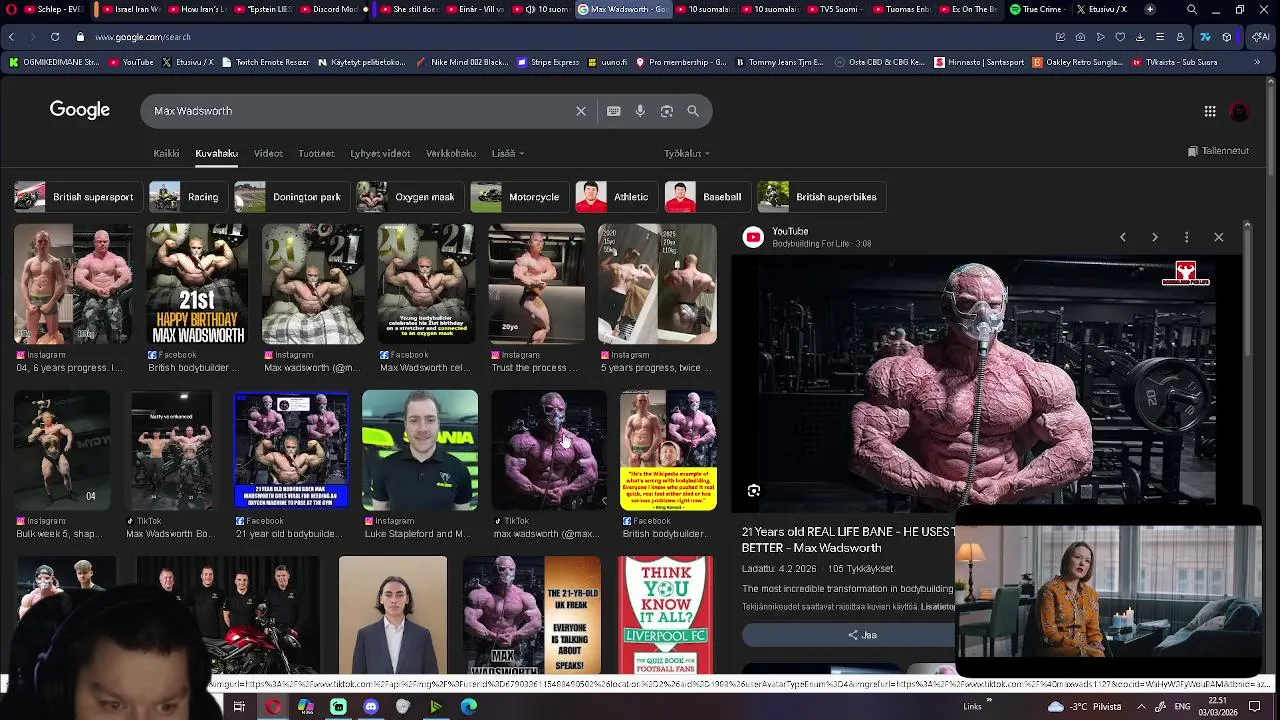This screenshot has height=720, width=1280.
Task: Click the browser address bar
Action: 560,37
